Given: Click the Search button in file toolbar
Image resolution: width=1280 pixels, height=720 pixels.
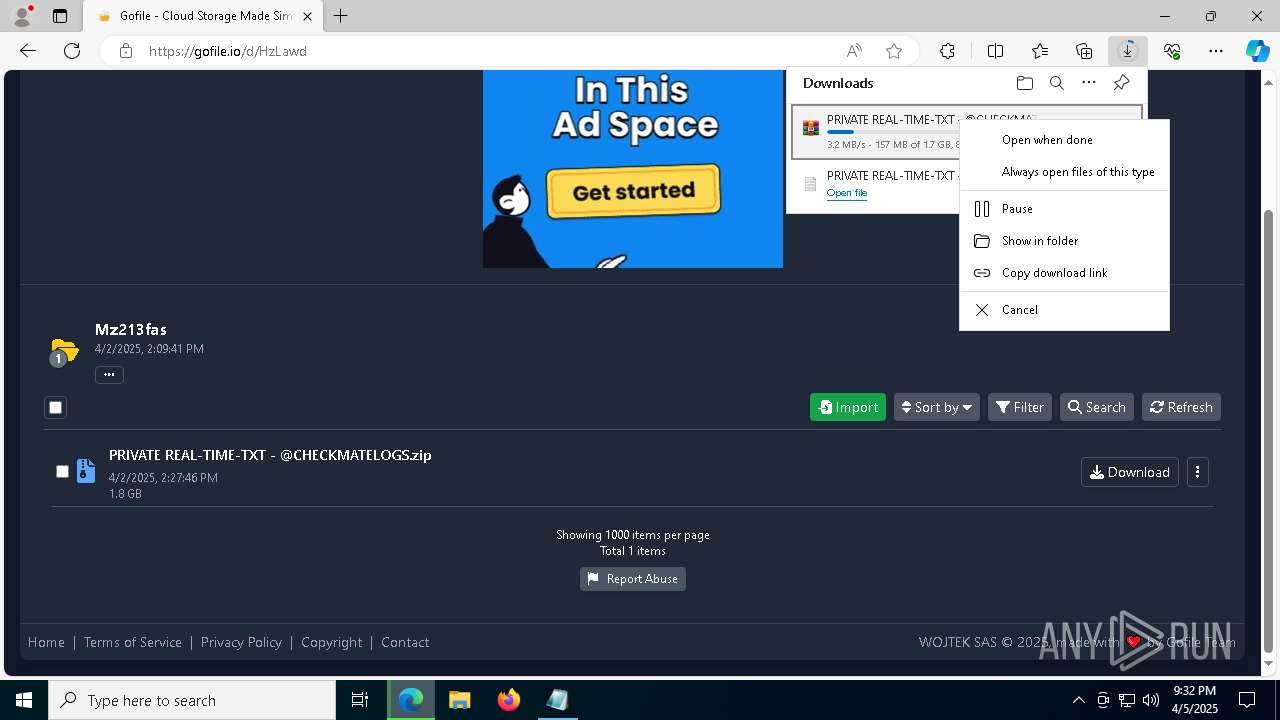Looking at the screenshot, I should (1097, 407).
